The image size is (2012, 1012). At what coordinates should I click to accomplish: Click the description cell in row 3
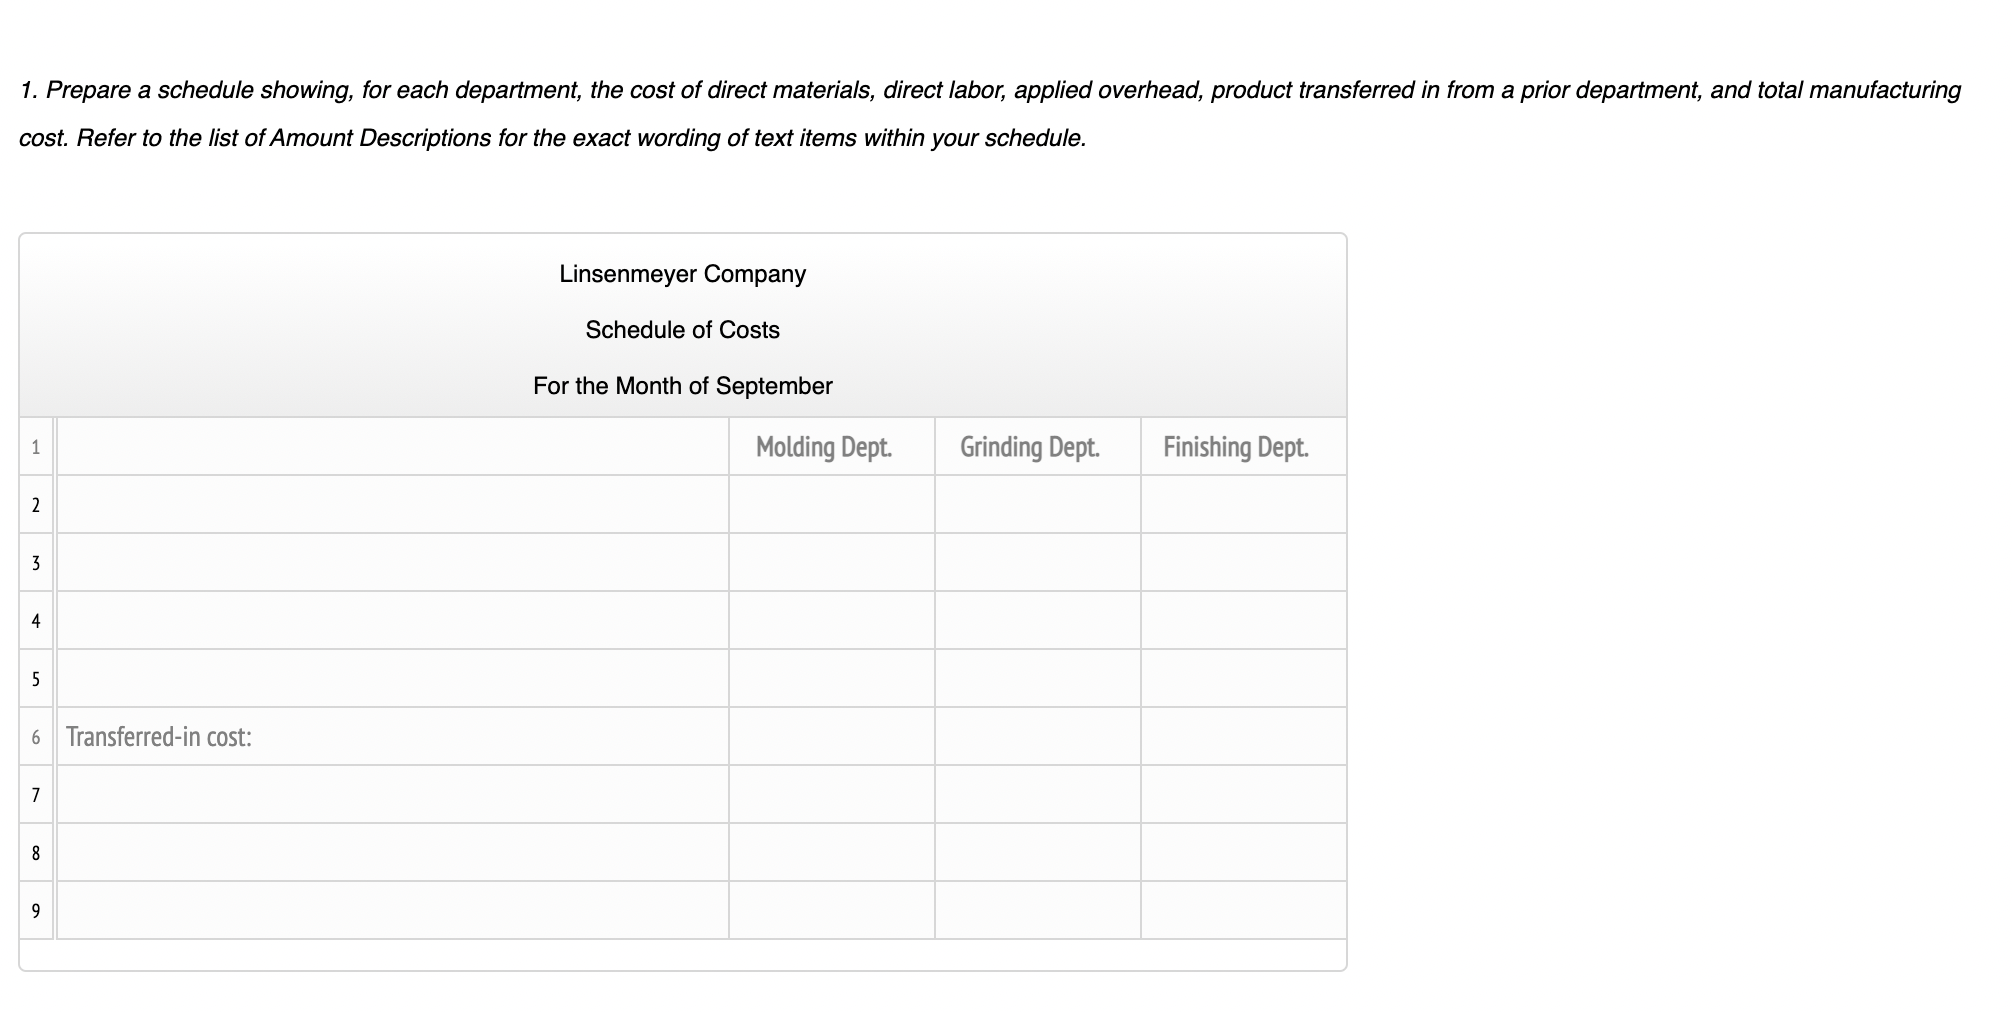click(x=390, y=563)
